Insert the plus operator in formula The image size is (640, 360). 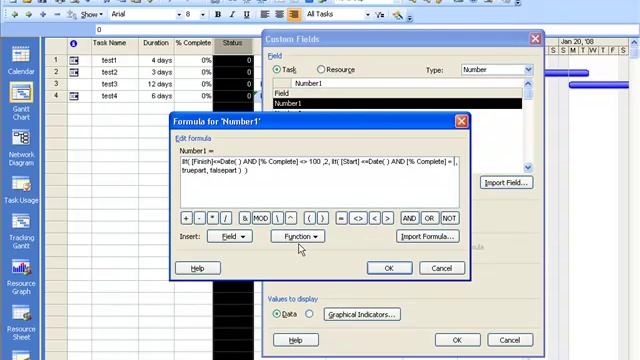[x=186, y=218]
